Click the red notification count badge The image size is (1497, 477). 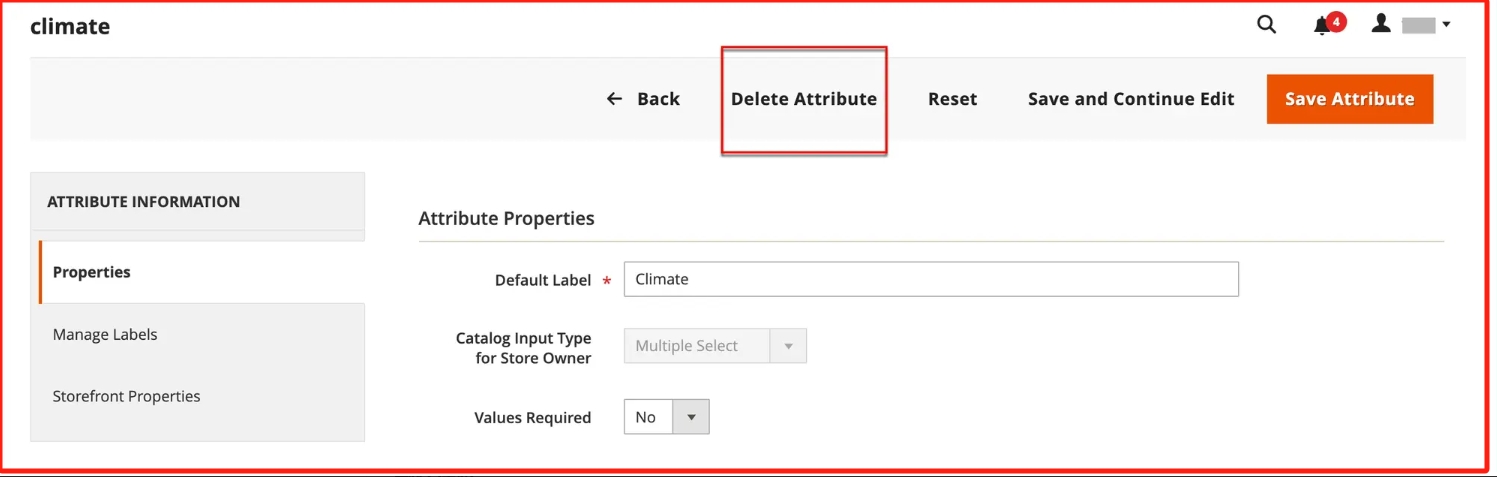[x=1336, y=21]
